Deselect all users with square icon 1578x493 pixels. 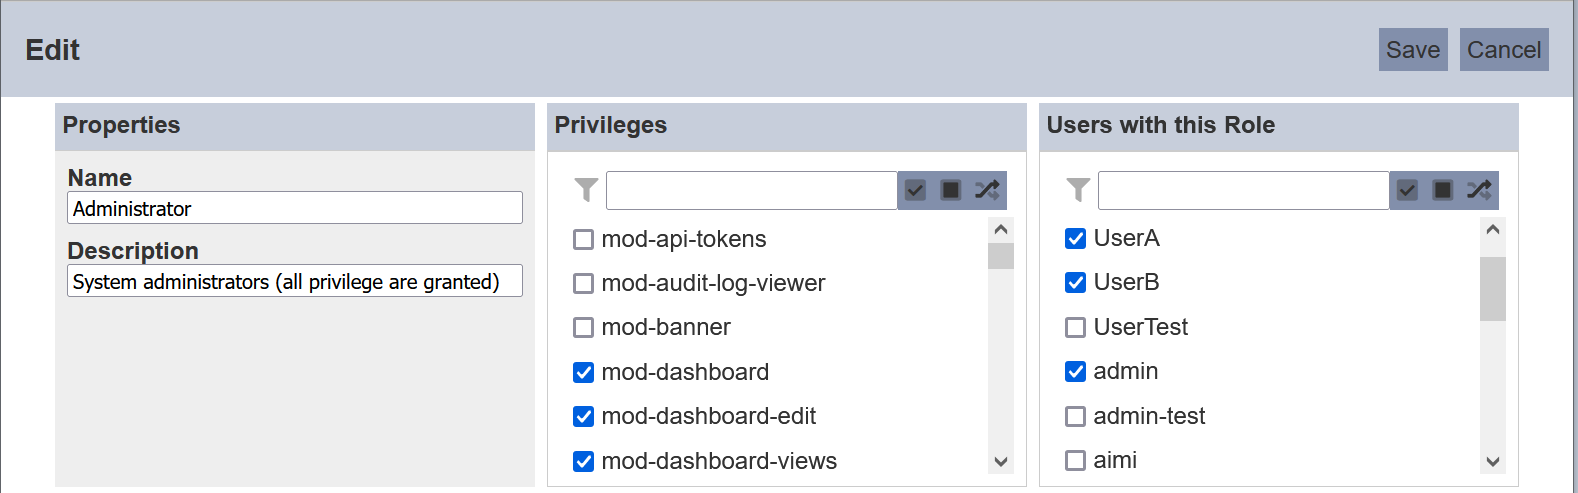pyautogui.click(x=1443, y=190)
